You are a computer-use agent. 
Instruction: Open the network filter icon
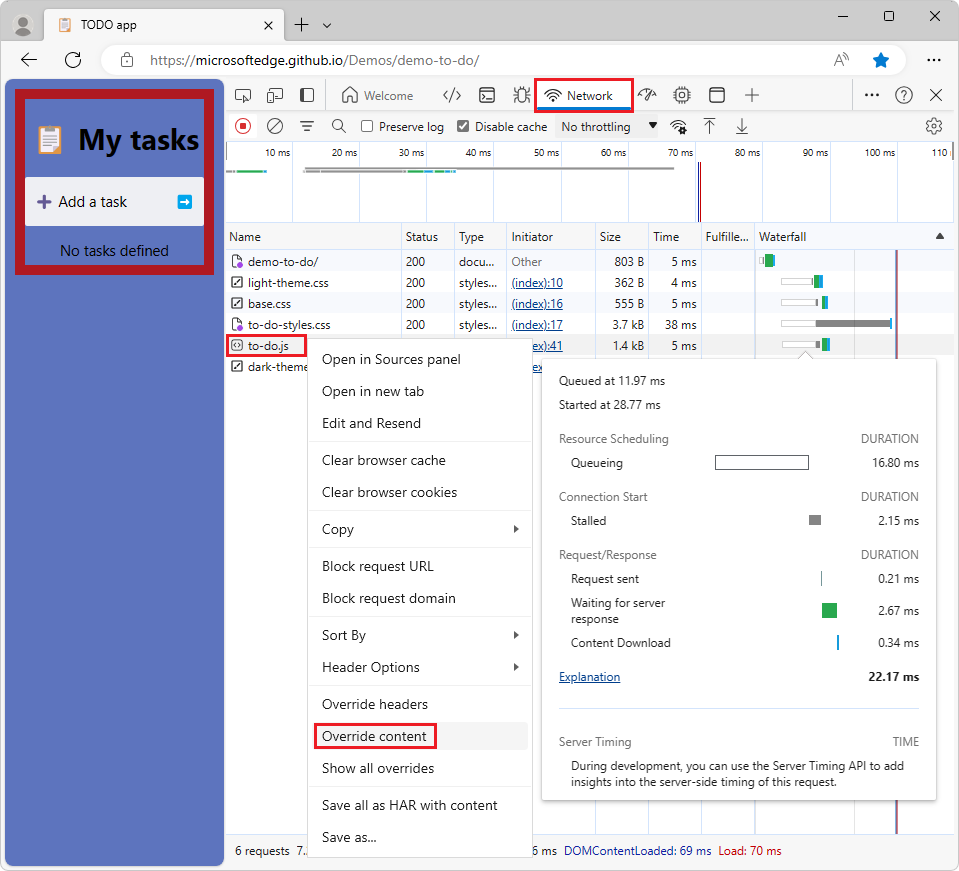(307, 126)
